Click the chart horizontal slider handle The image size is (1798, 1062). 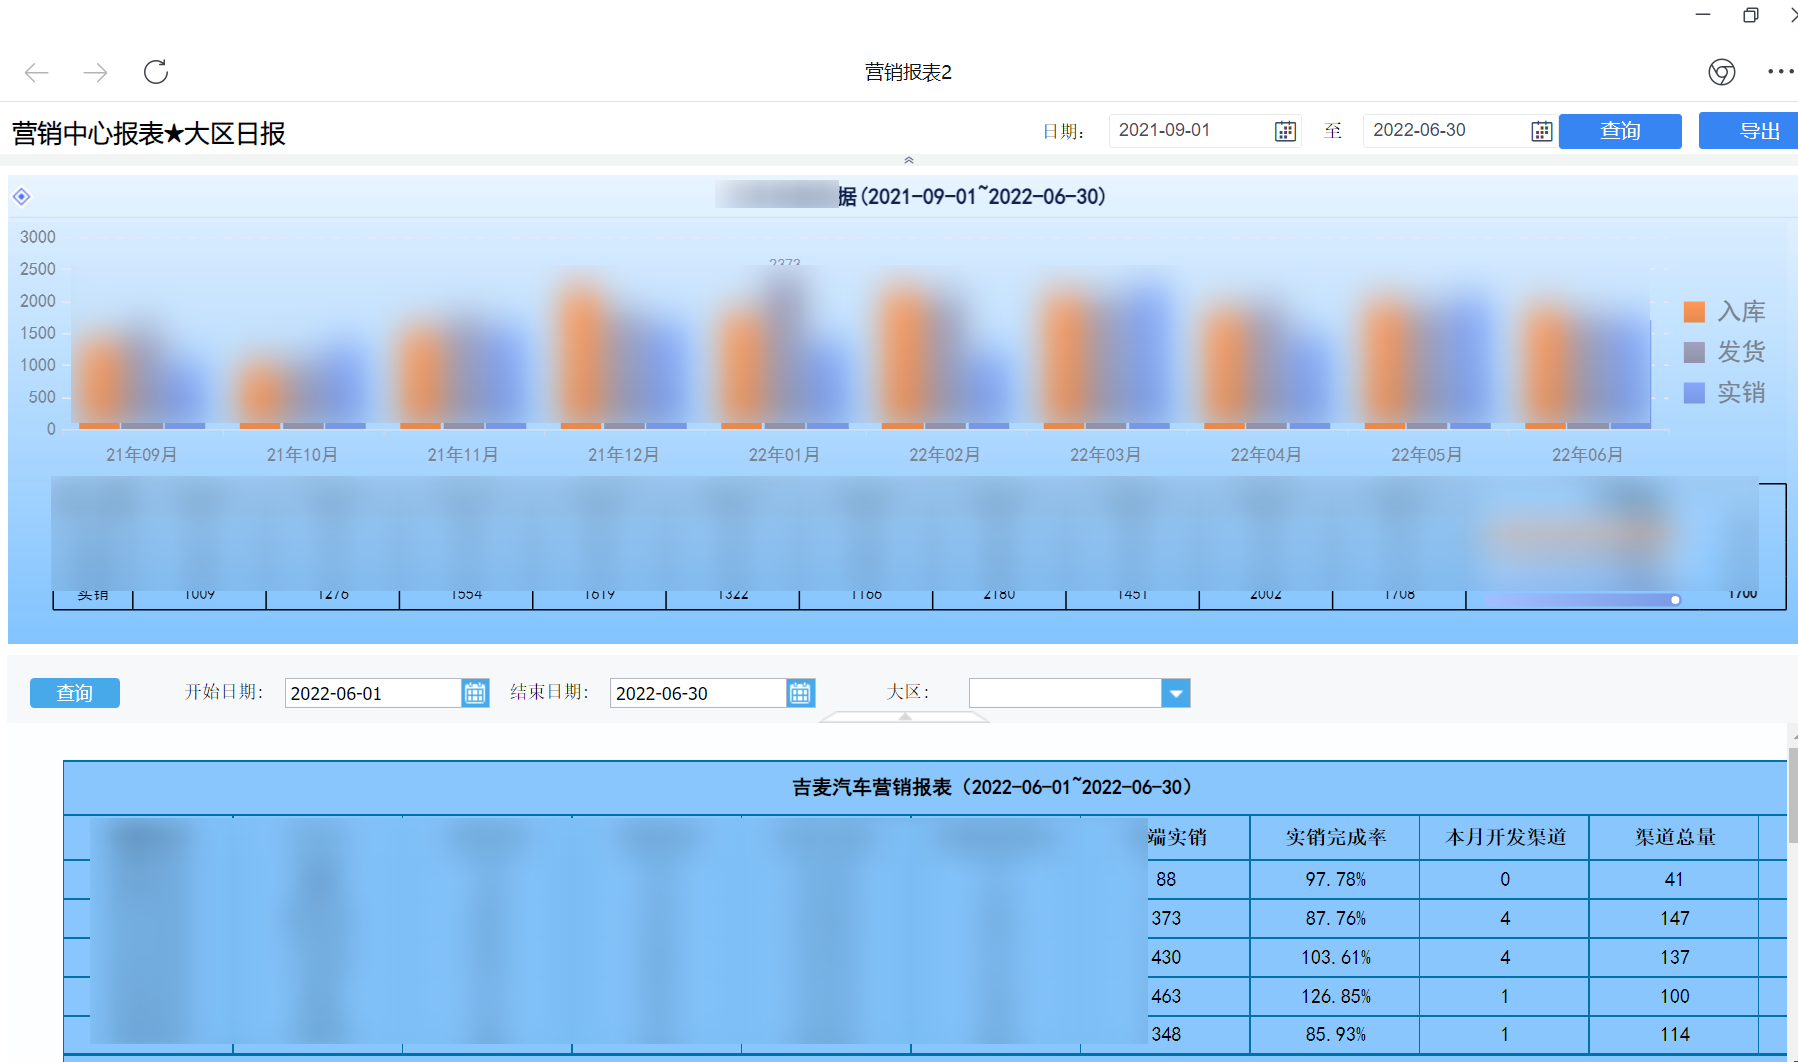point(1675,600)
